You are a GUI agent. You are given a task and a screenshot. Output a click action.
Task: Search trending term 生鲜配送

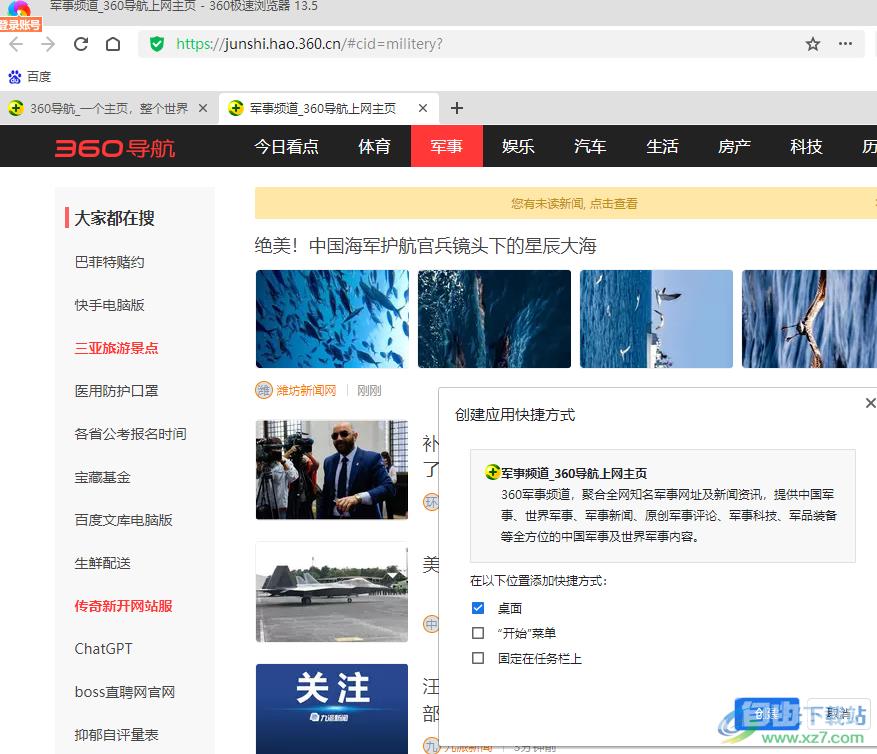[102, 563]
